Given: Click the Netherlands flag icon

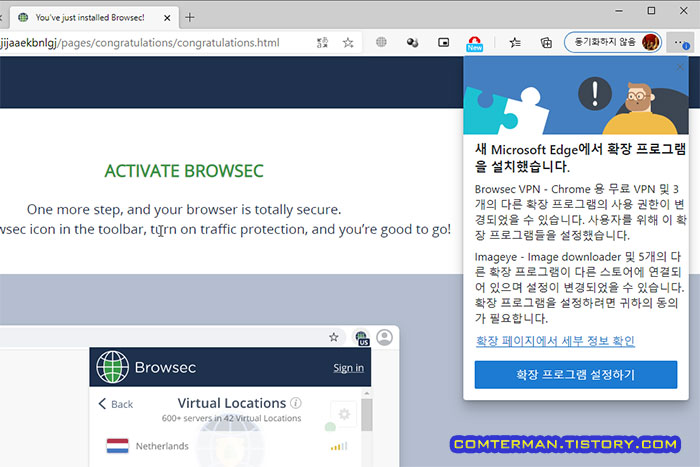Looking at the screenshot, I should click(x=117, y=446).
